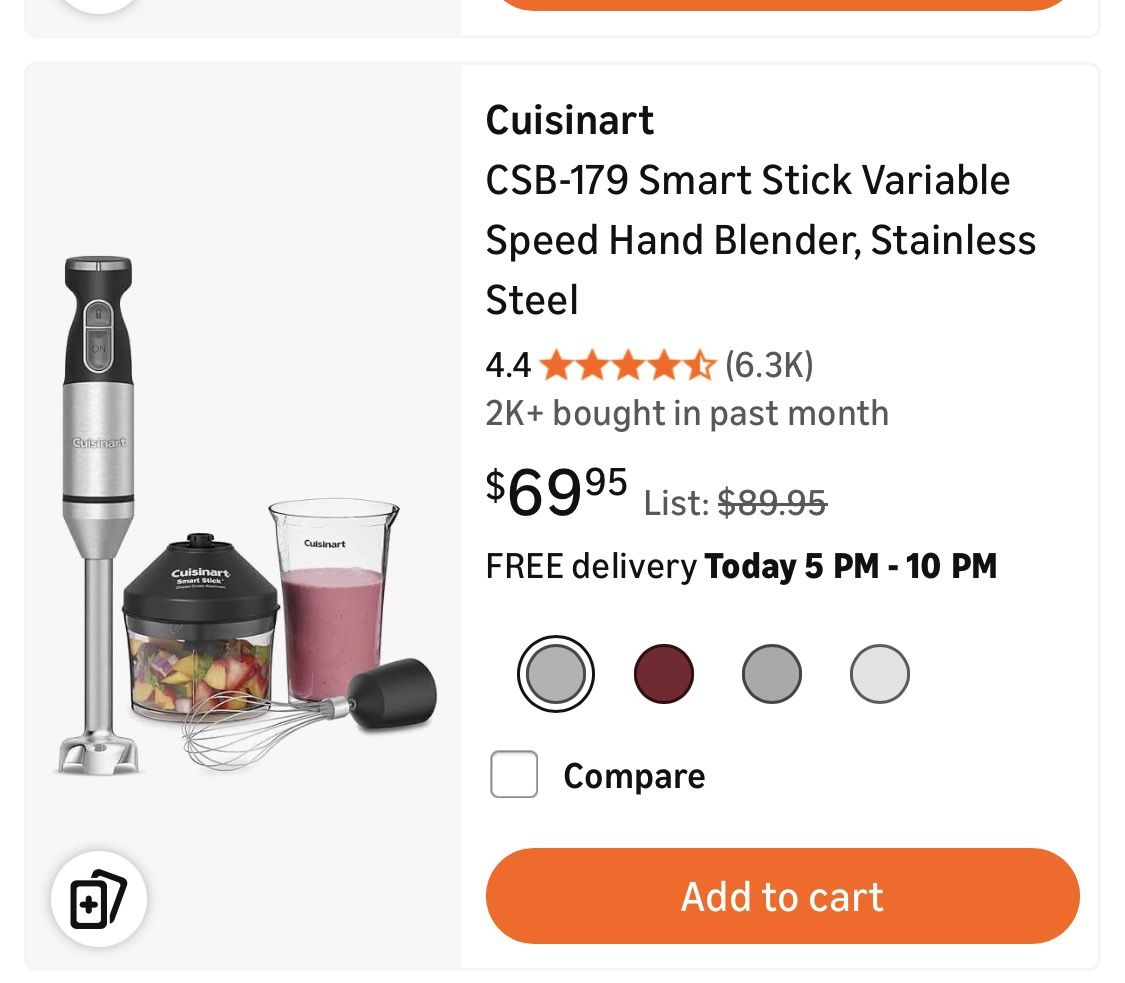Check the Compare checkbox
The width and height of the screenshot is (1125, 983).
click(x=514, y=775)
